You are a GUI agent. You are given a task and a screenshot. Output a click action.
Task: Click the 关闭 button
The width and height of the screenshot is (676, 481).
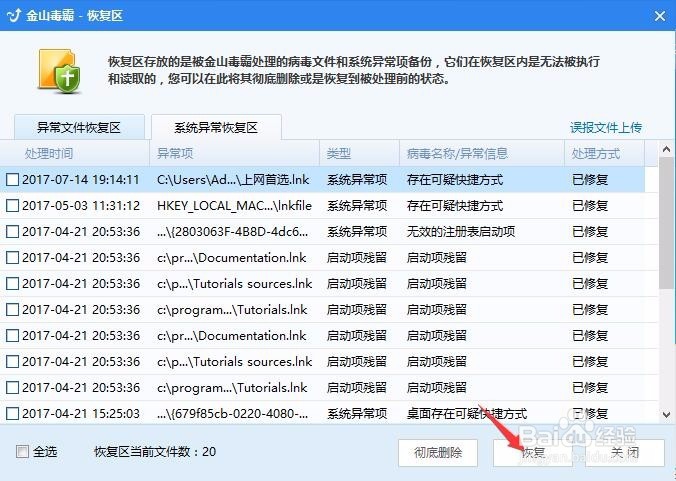click(625, 453)
